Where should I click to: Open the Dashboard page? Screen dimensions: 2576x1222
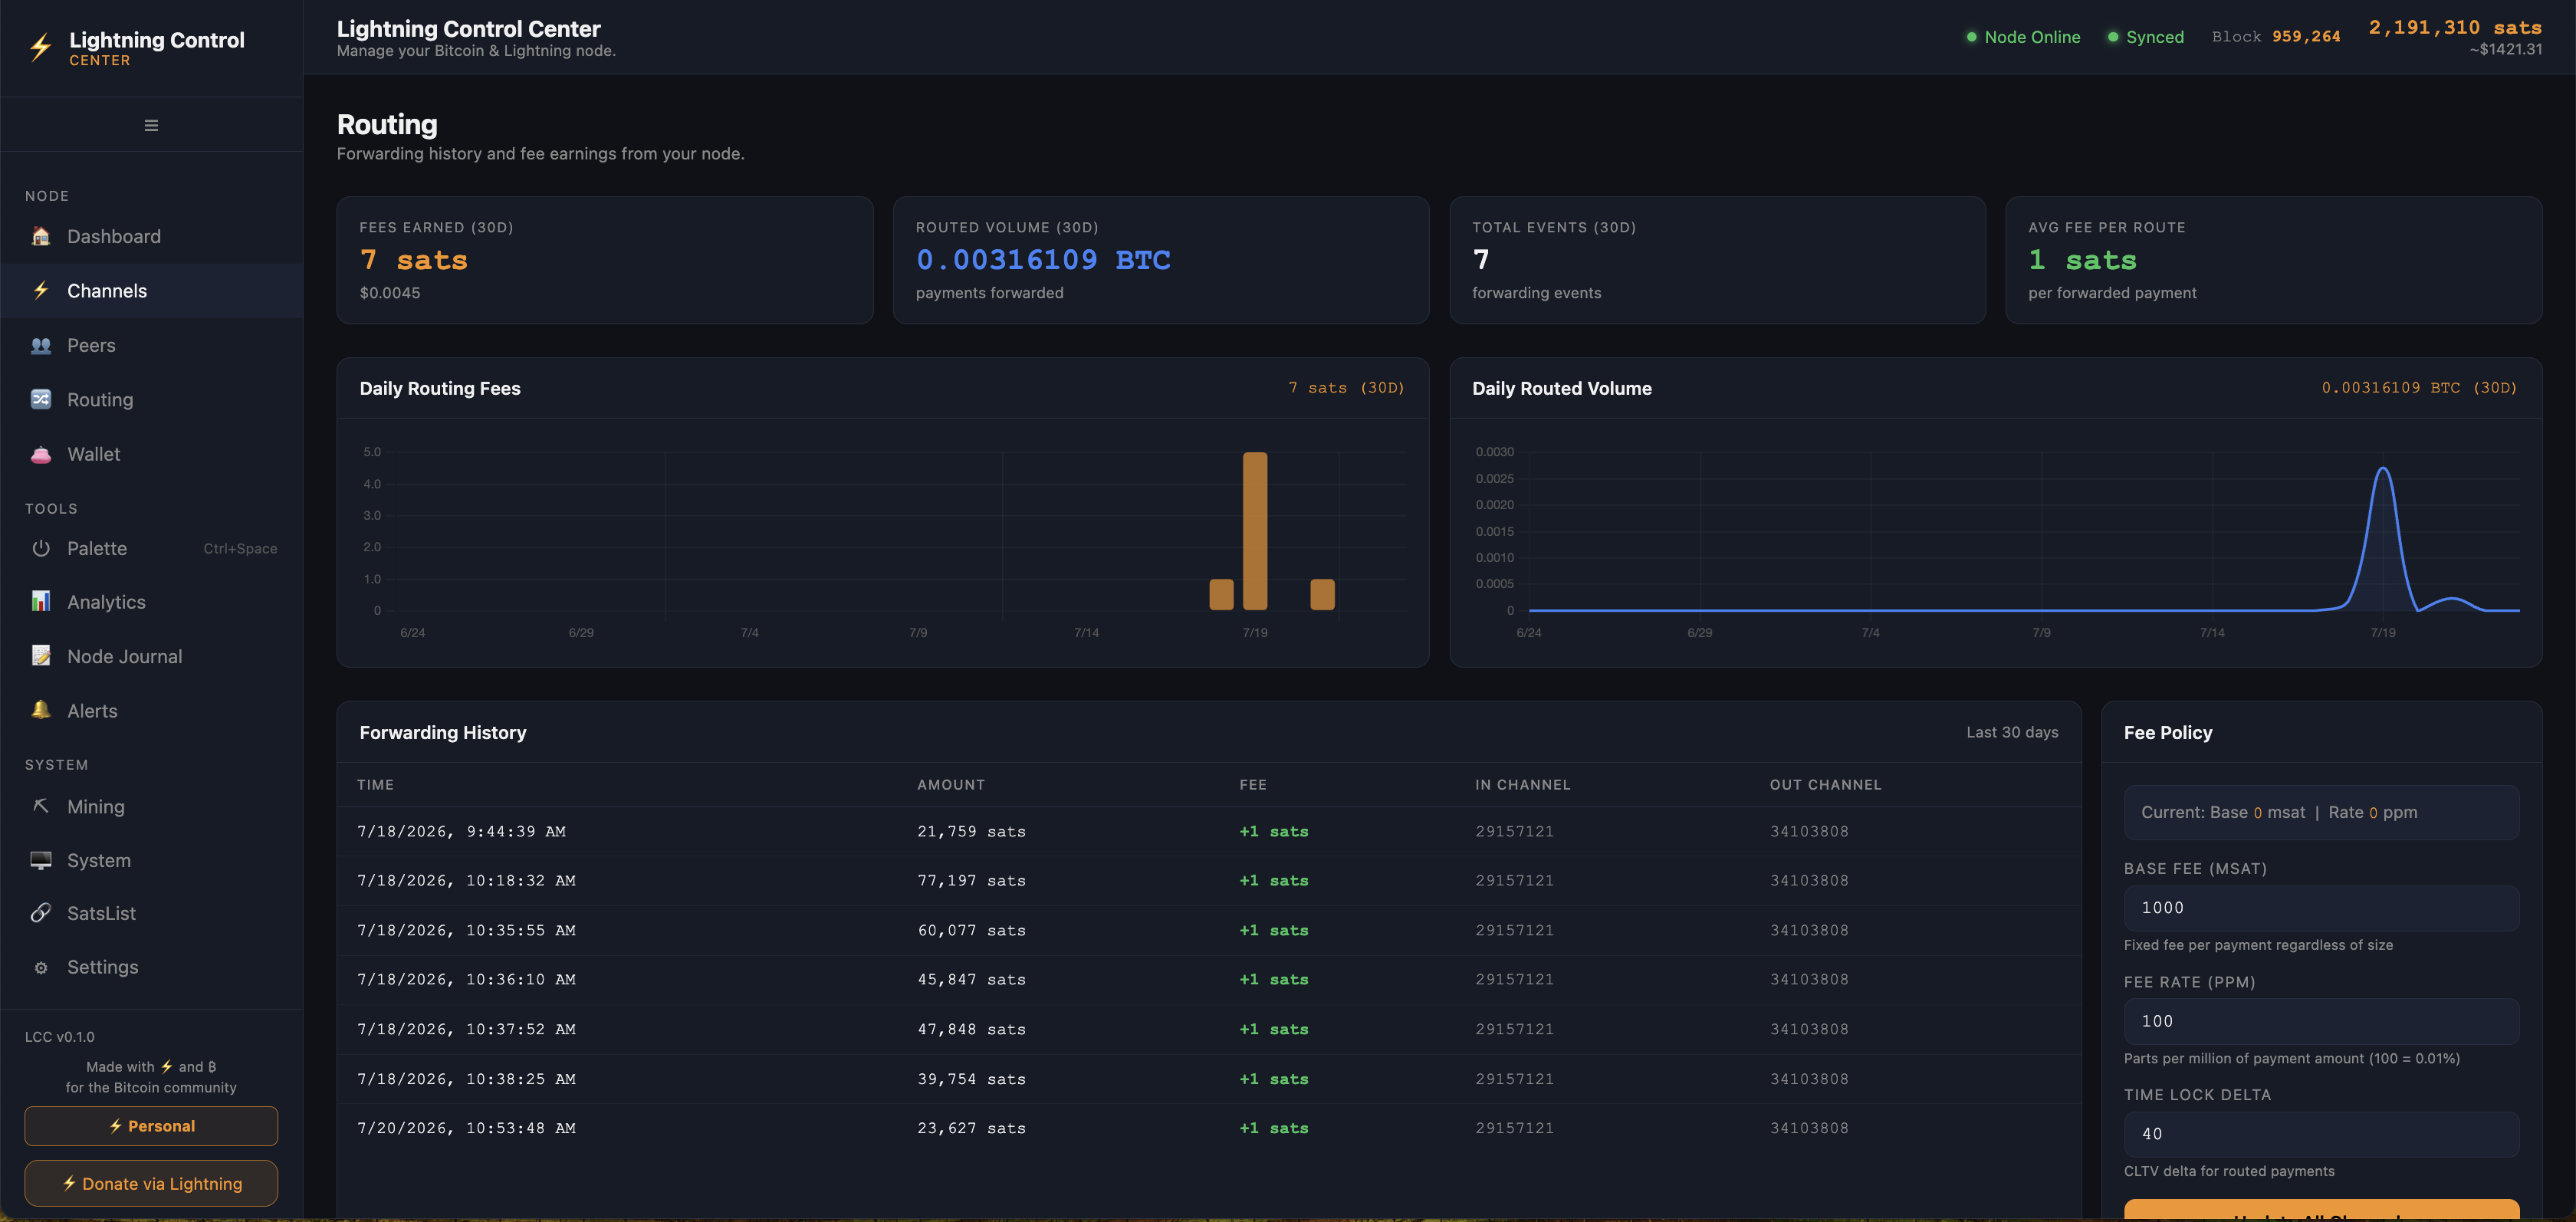(x=152, y=237)
